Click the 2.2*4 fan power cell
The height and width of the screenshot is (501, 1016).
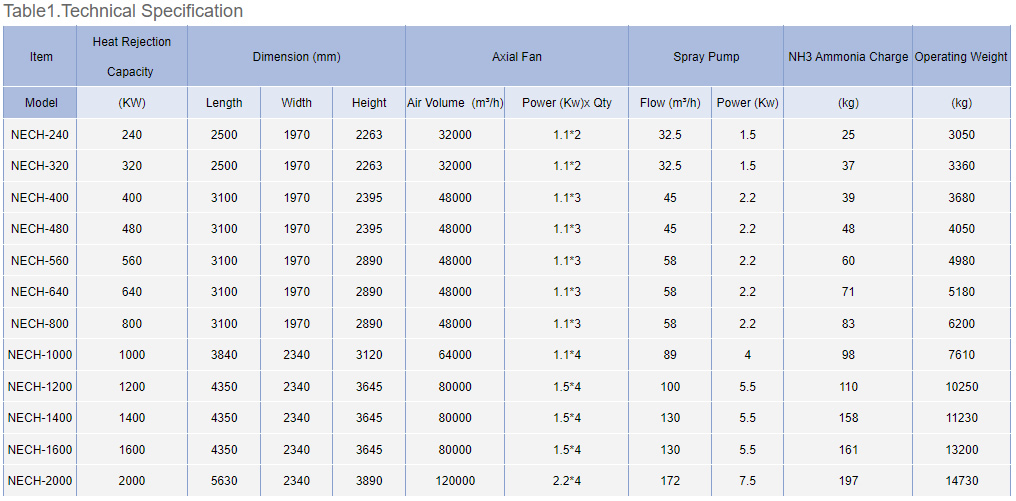(567, 481)
